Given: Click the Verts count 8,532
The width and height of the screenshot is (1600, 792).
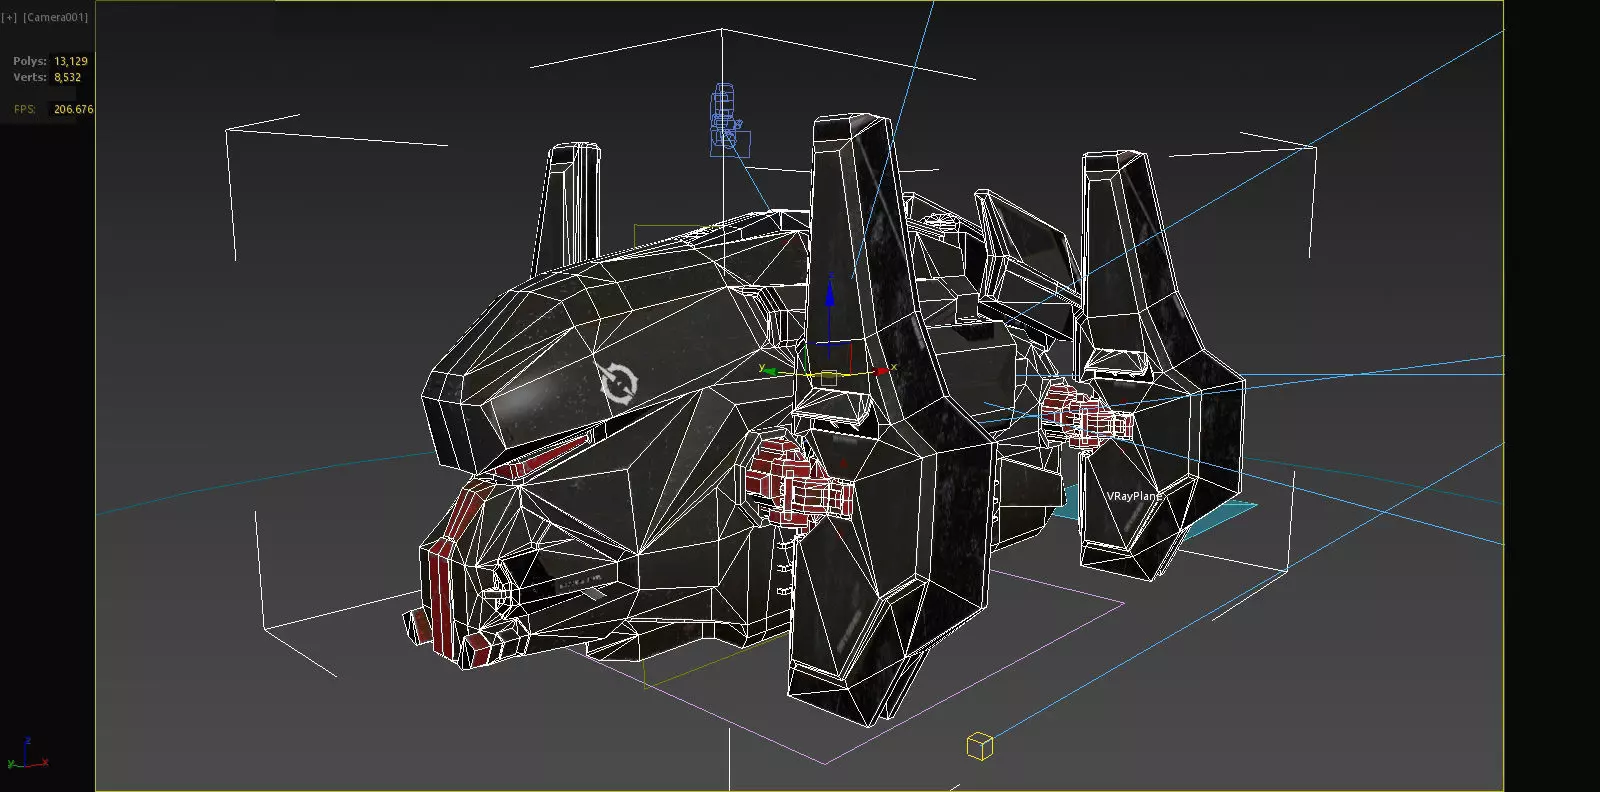Looking at the screenshot, I should pyautogui.click(x=68, y=77).
